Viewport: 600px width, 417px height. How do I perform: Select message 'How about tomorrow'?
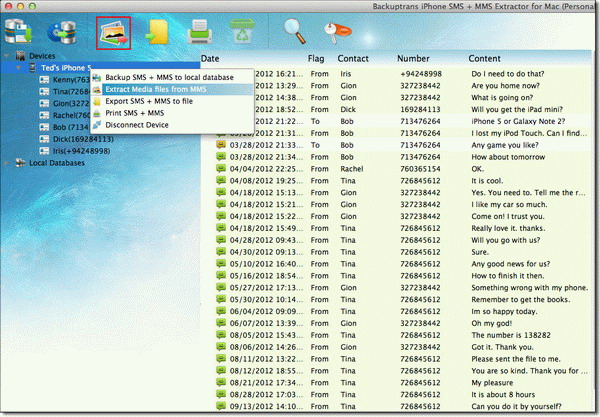(x=508, y=157)
